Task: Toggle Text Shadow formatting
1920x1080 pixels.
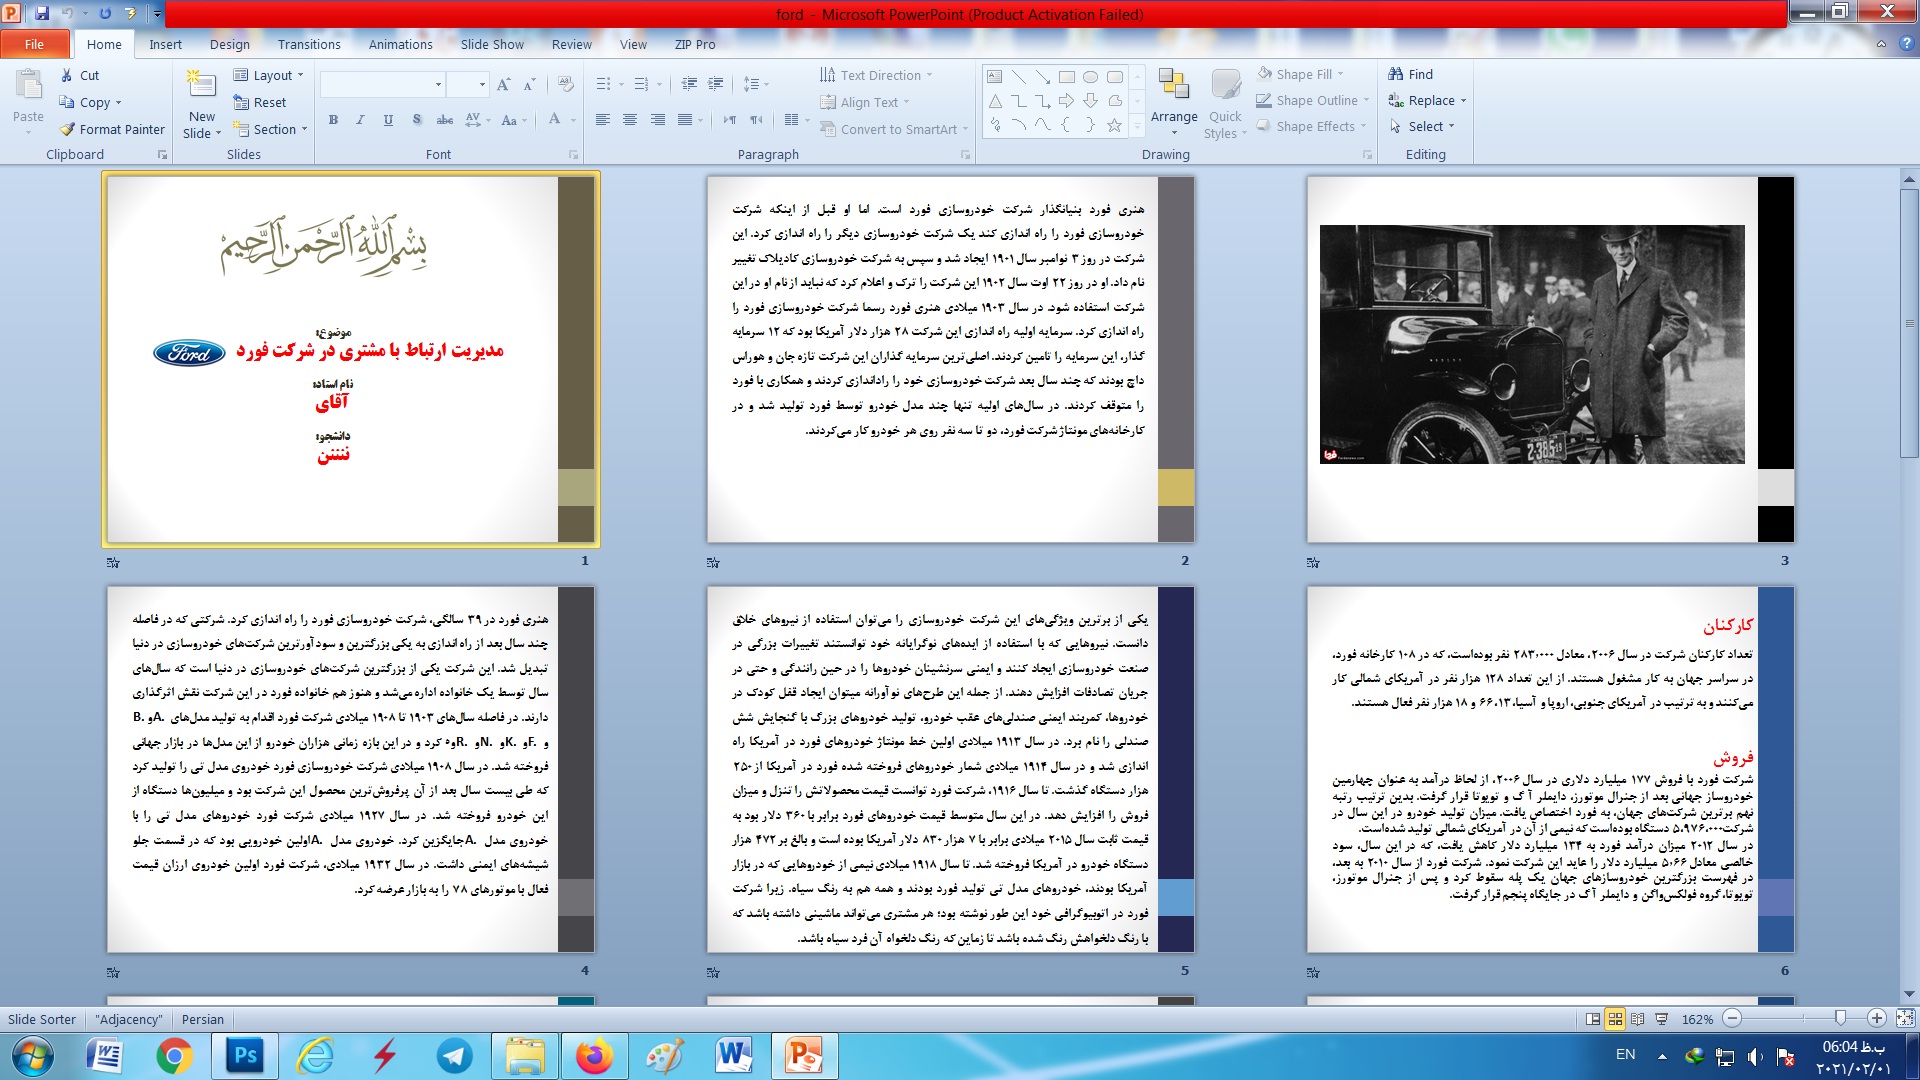Action: [416, 120]
